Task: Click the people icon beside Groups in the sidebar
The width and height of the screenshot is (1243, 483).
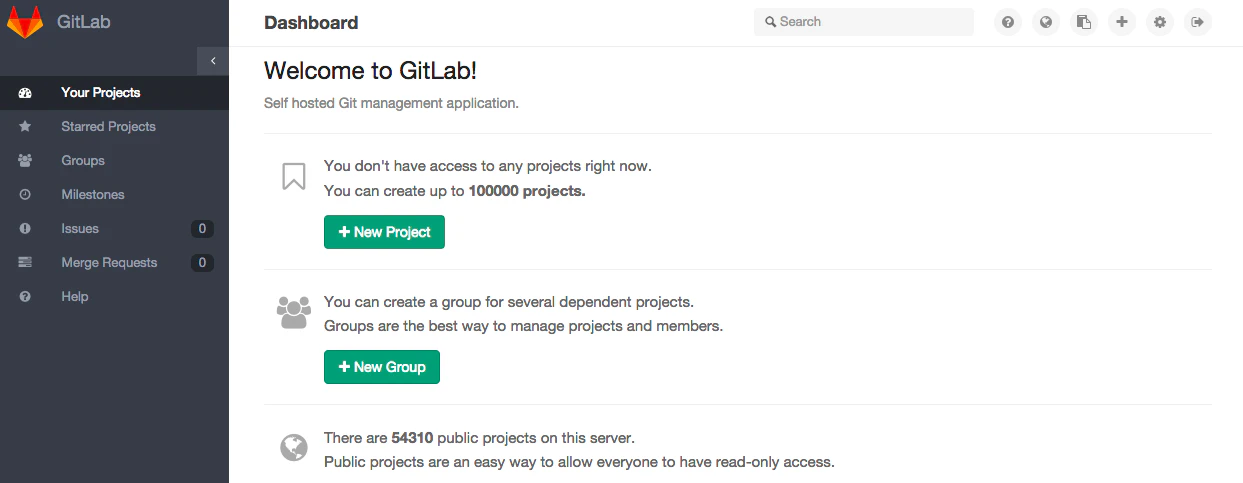Action: [x=25, y=160]
